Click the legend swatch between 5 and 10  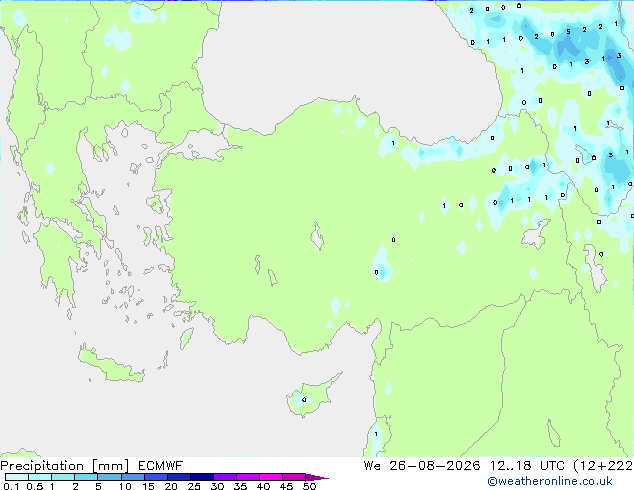coord(109,477)
